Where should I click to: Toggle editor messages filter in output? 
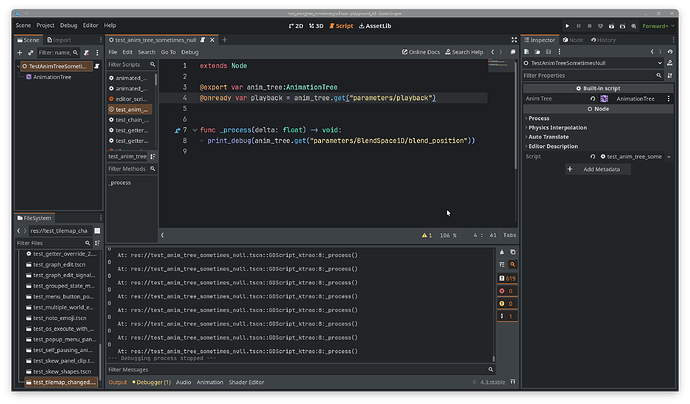[x=507, y=316]
